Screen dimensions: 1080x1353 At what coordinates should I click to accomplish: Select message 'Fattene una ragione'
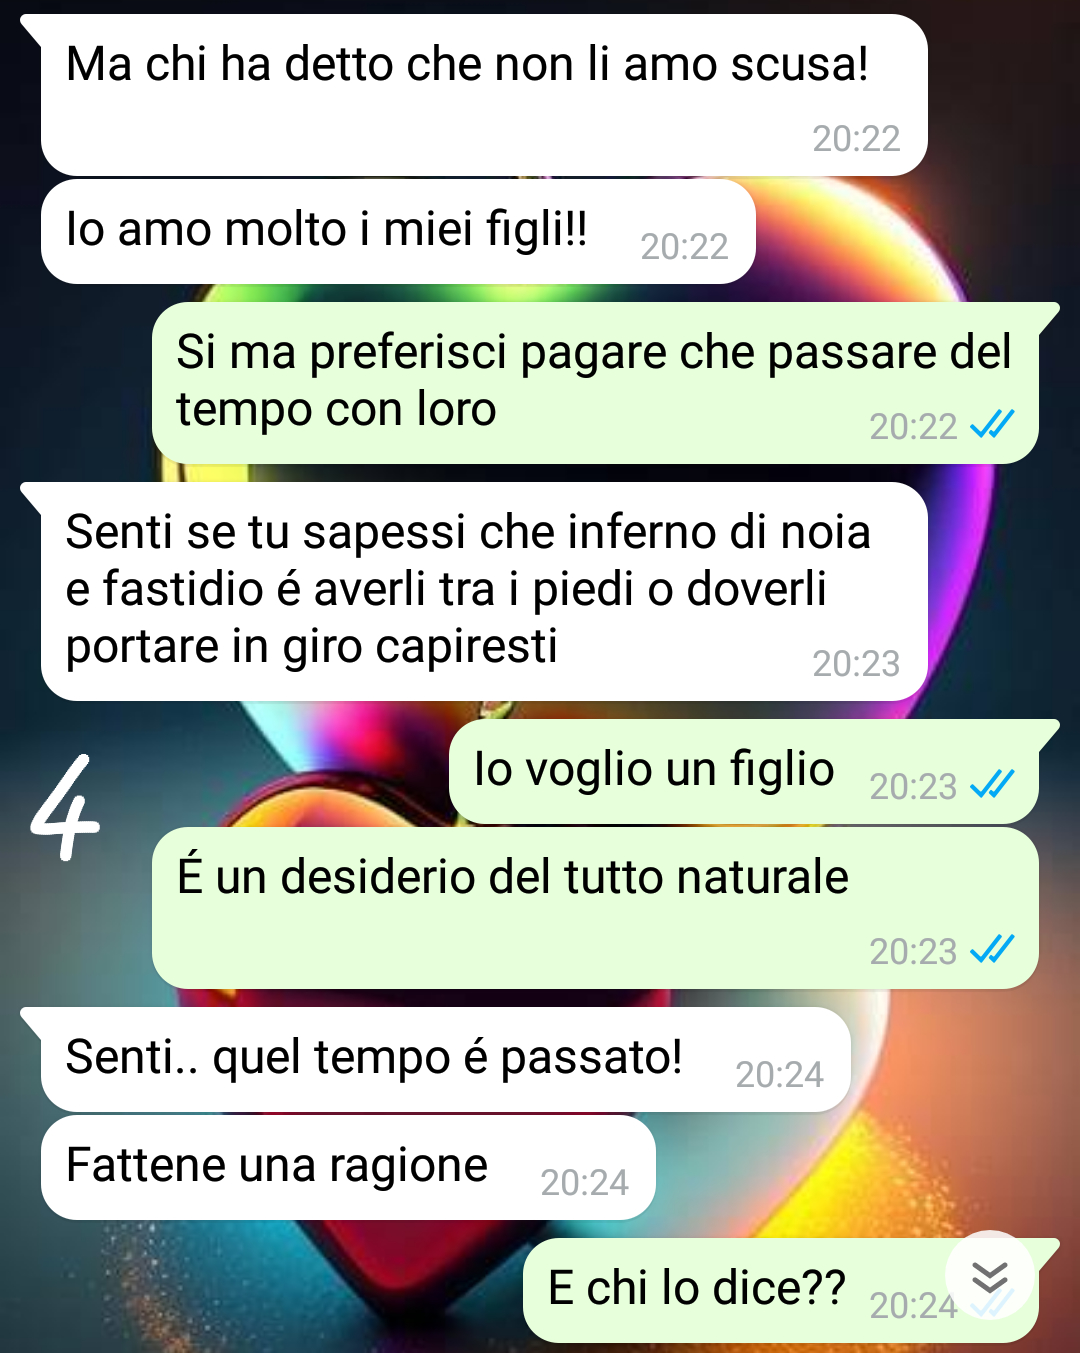pos(348,1167)
